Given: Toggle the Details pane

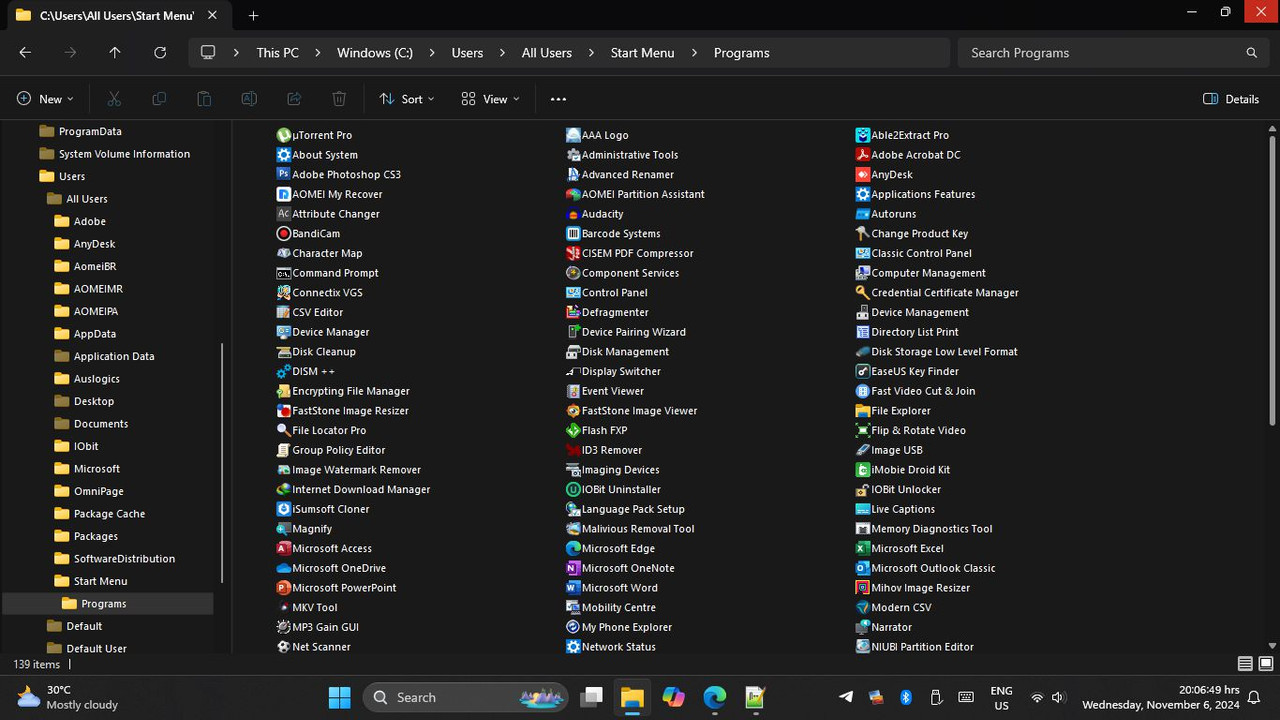Looking at the screenshot, I should pyautogui.click(x=1231, y=99).
